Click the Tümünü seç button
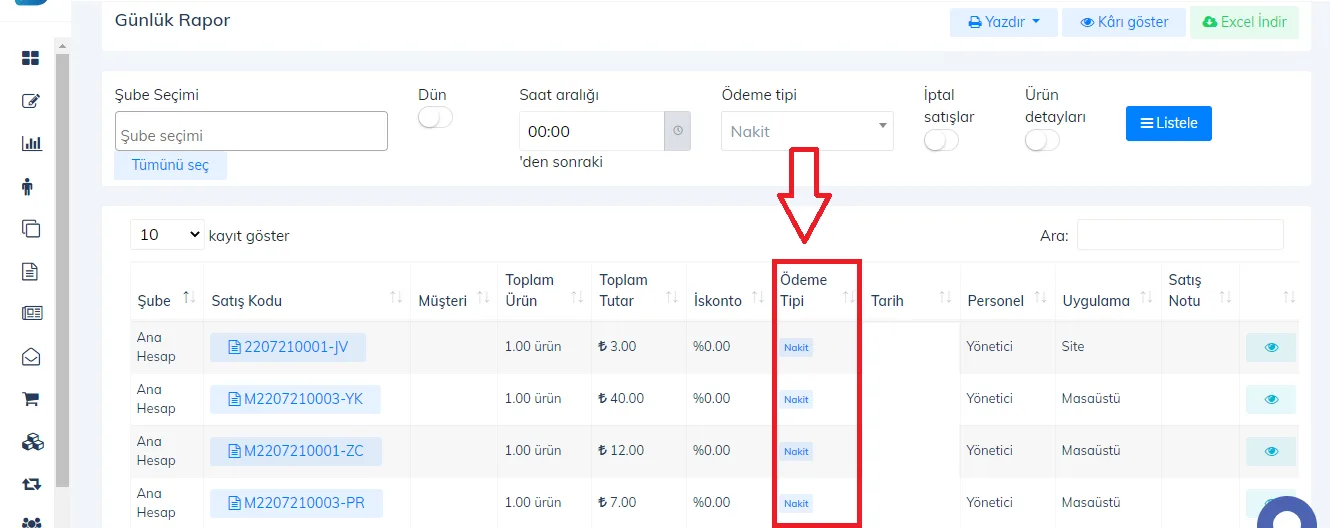The width and height of the screenshot is (1330, 528). coord(170,165)
